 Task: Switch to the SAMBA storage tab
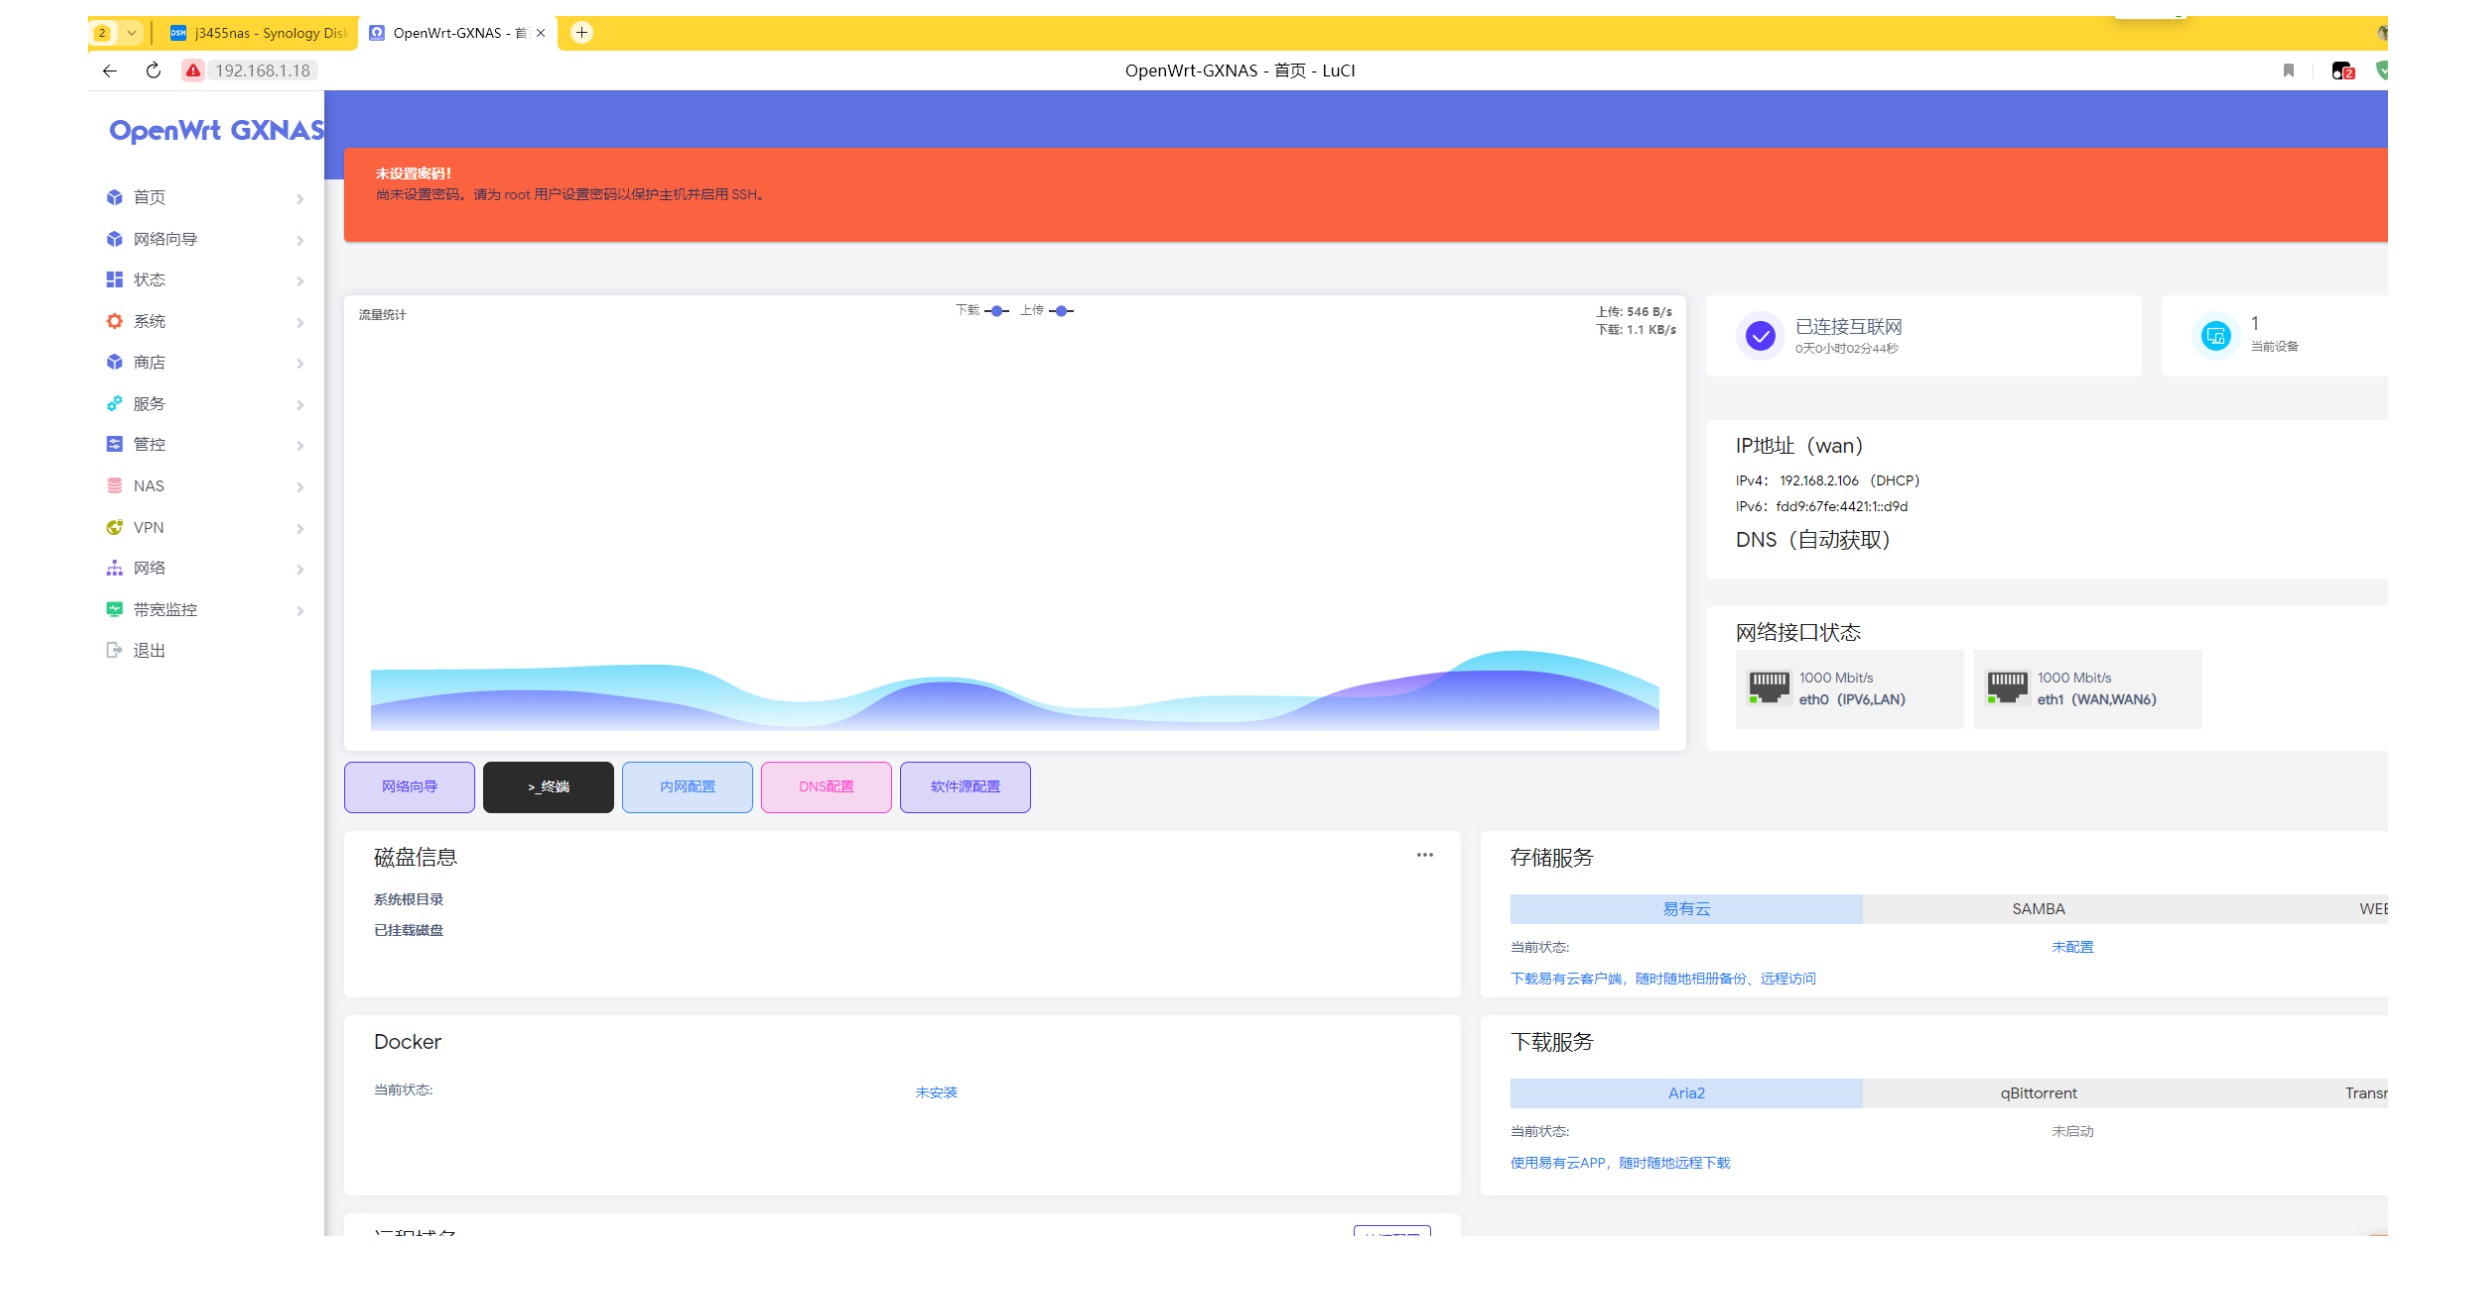[x=2037, y=909]
